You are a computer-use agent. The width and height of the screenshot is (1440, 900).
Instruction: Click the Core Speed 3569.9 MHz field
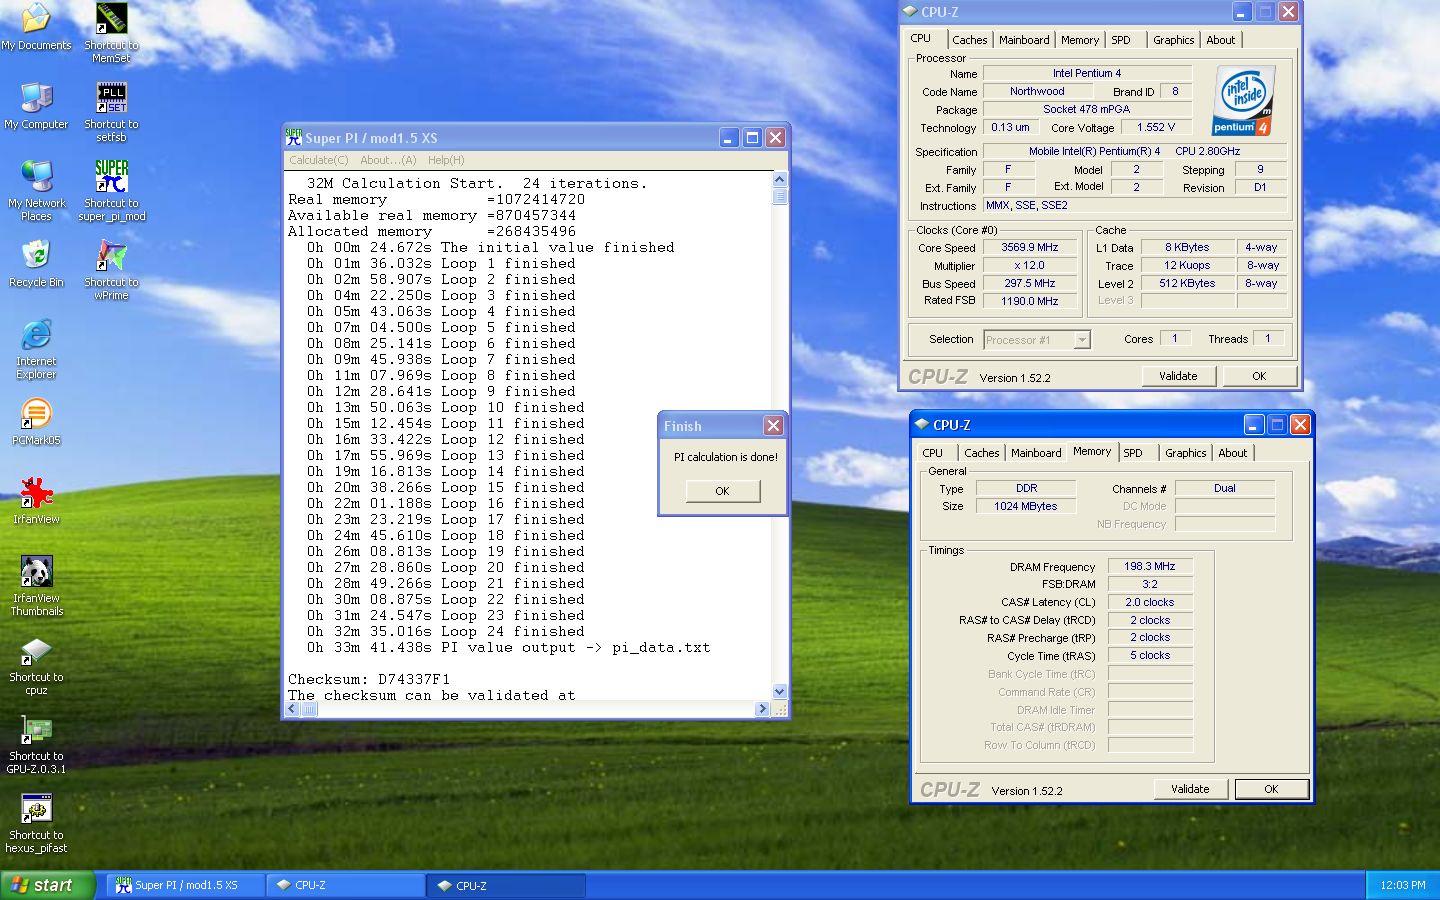[x=1029, y=247]
